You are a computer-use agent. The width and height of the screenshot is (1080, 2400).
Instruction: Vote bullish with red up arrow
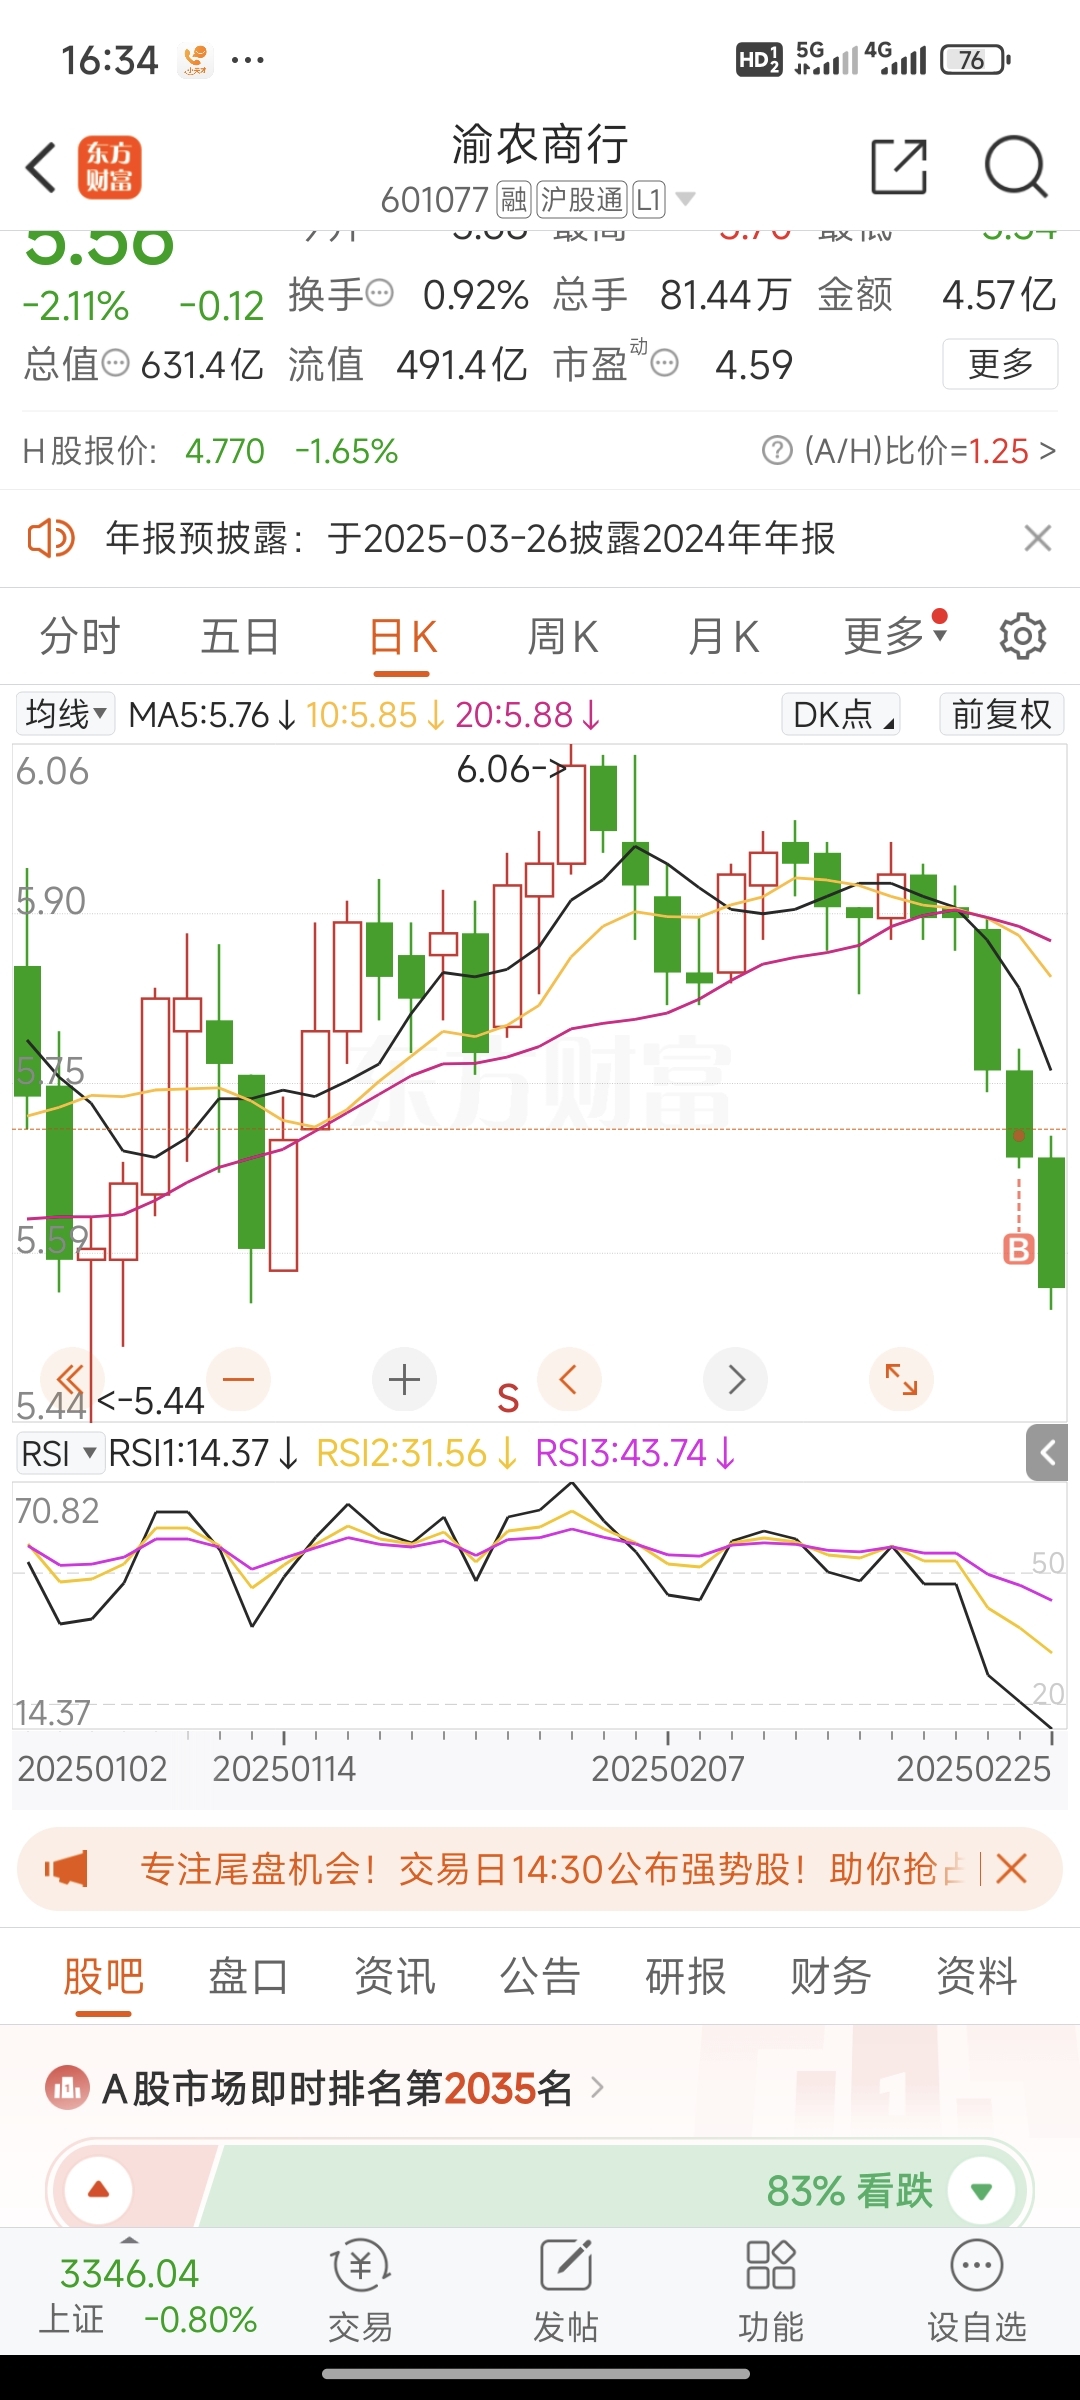tap(98, 2191)
